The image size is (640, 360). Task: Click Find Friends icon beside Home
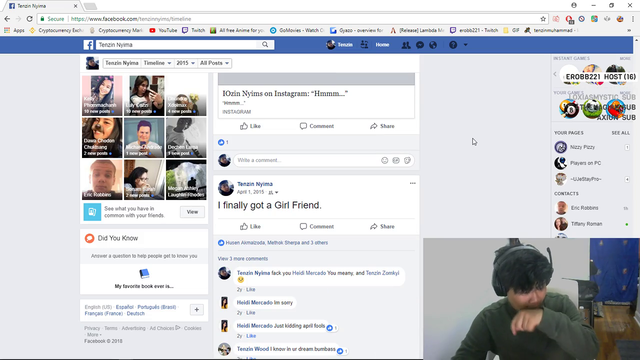(364, 44)
